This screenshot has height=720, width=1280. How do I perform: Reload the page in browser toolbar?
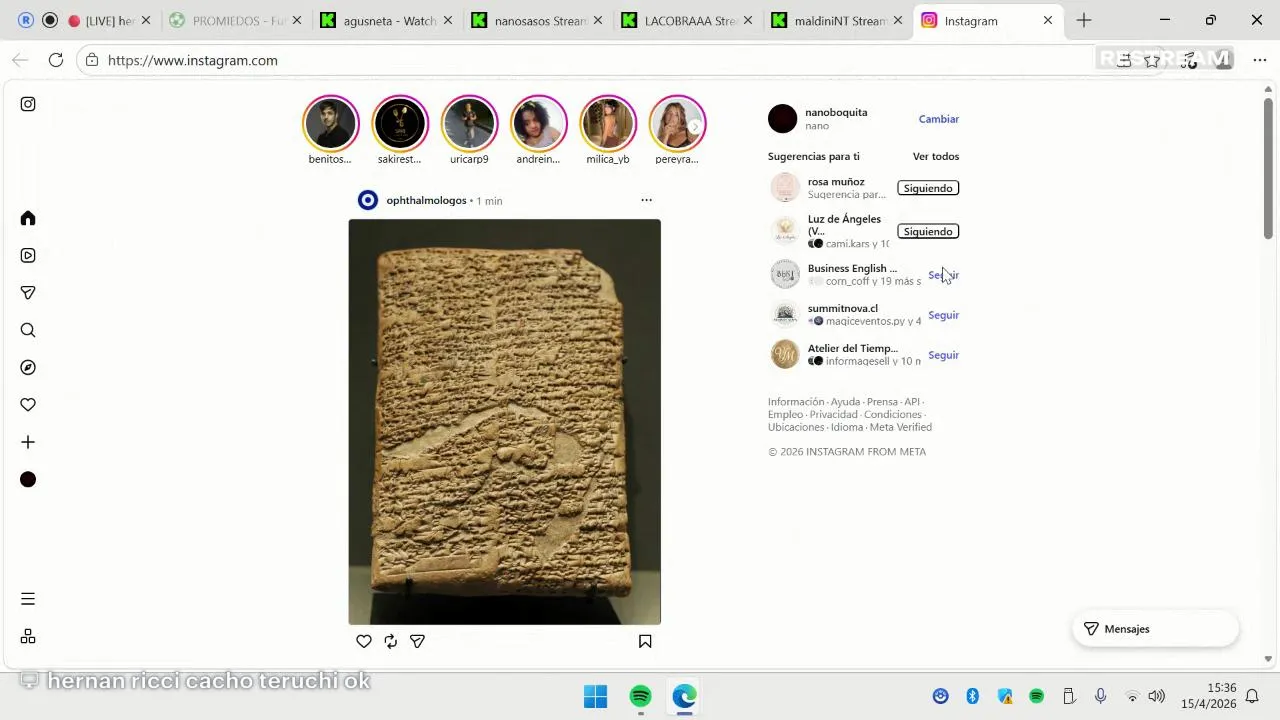56,60
